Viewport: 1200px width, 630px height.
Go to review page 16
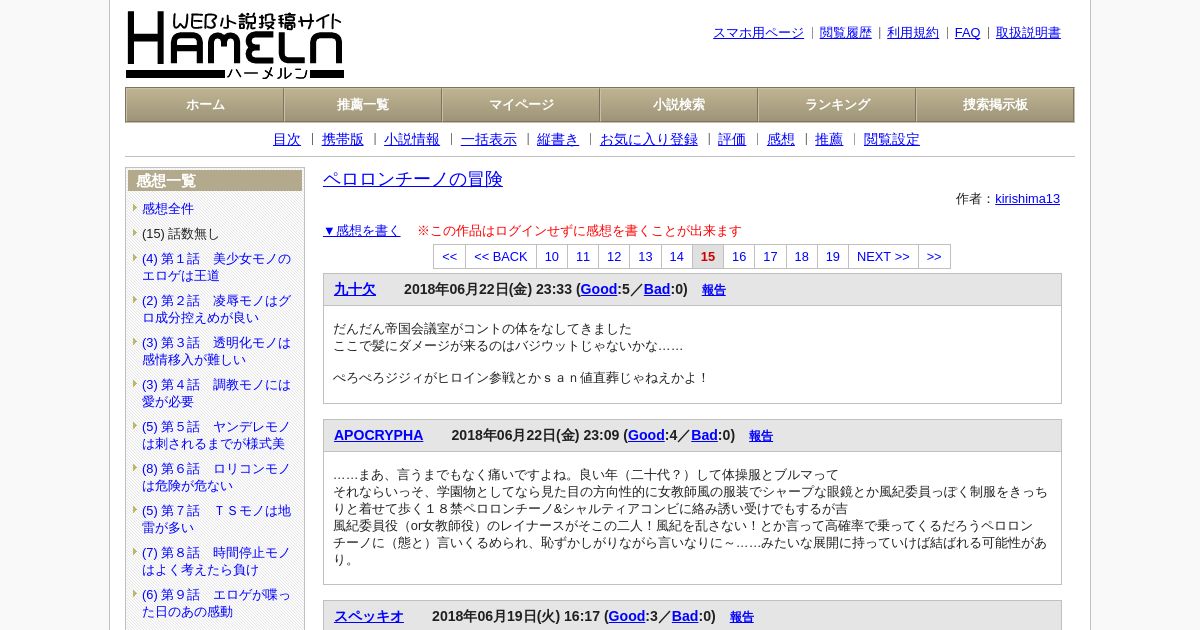click(739, 257)
